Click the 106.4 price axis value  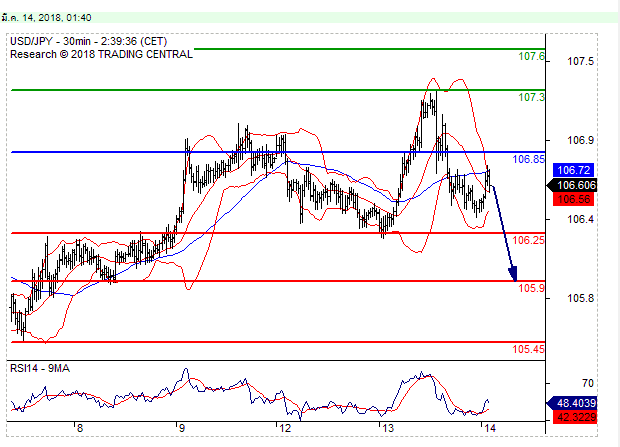coord(580,219)
